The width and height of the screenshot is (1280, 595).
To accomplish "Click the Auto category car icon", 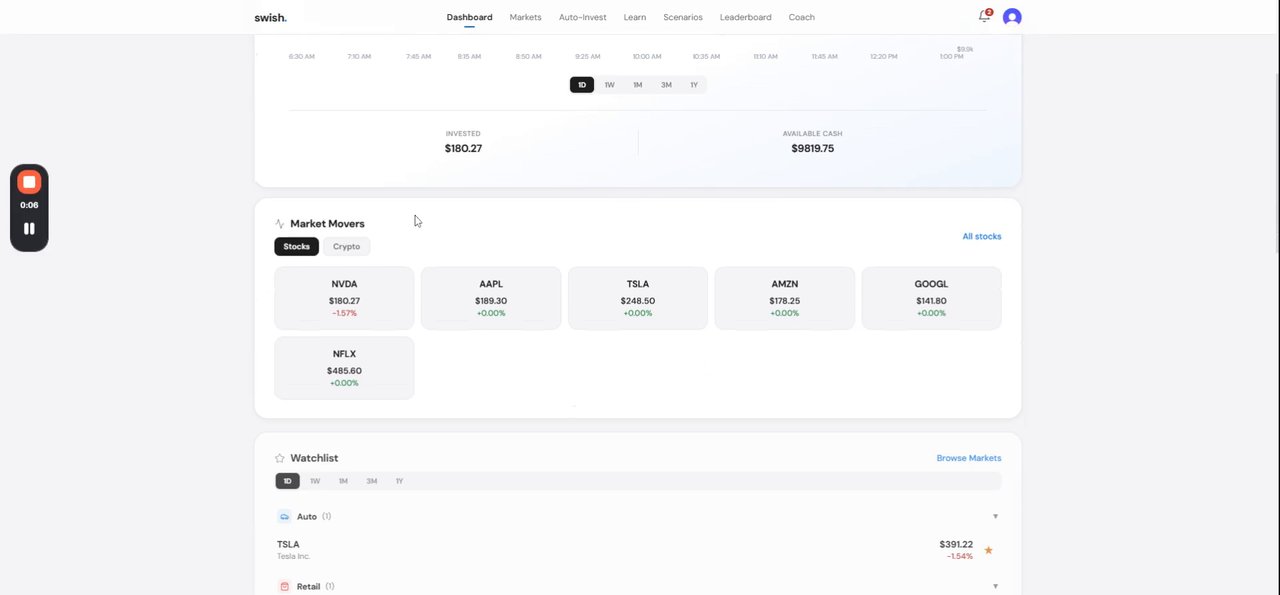I will tap(284, 517).
